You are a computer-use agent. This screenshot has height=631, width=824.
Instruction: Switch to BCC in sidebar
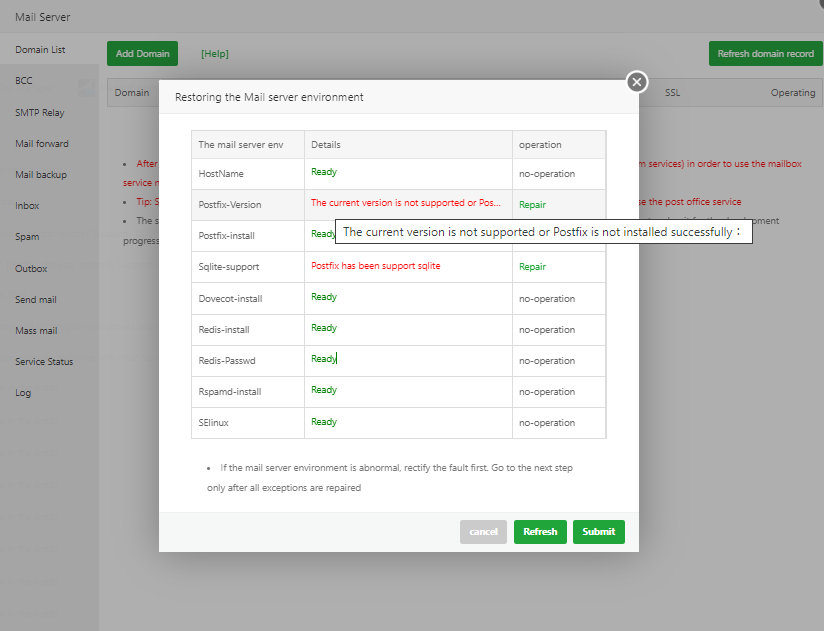[x=24, y=81]
